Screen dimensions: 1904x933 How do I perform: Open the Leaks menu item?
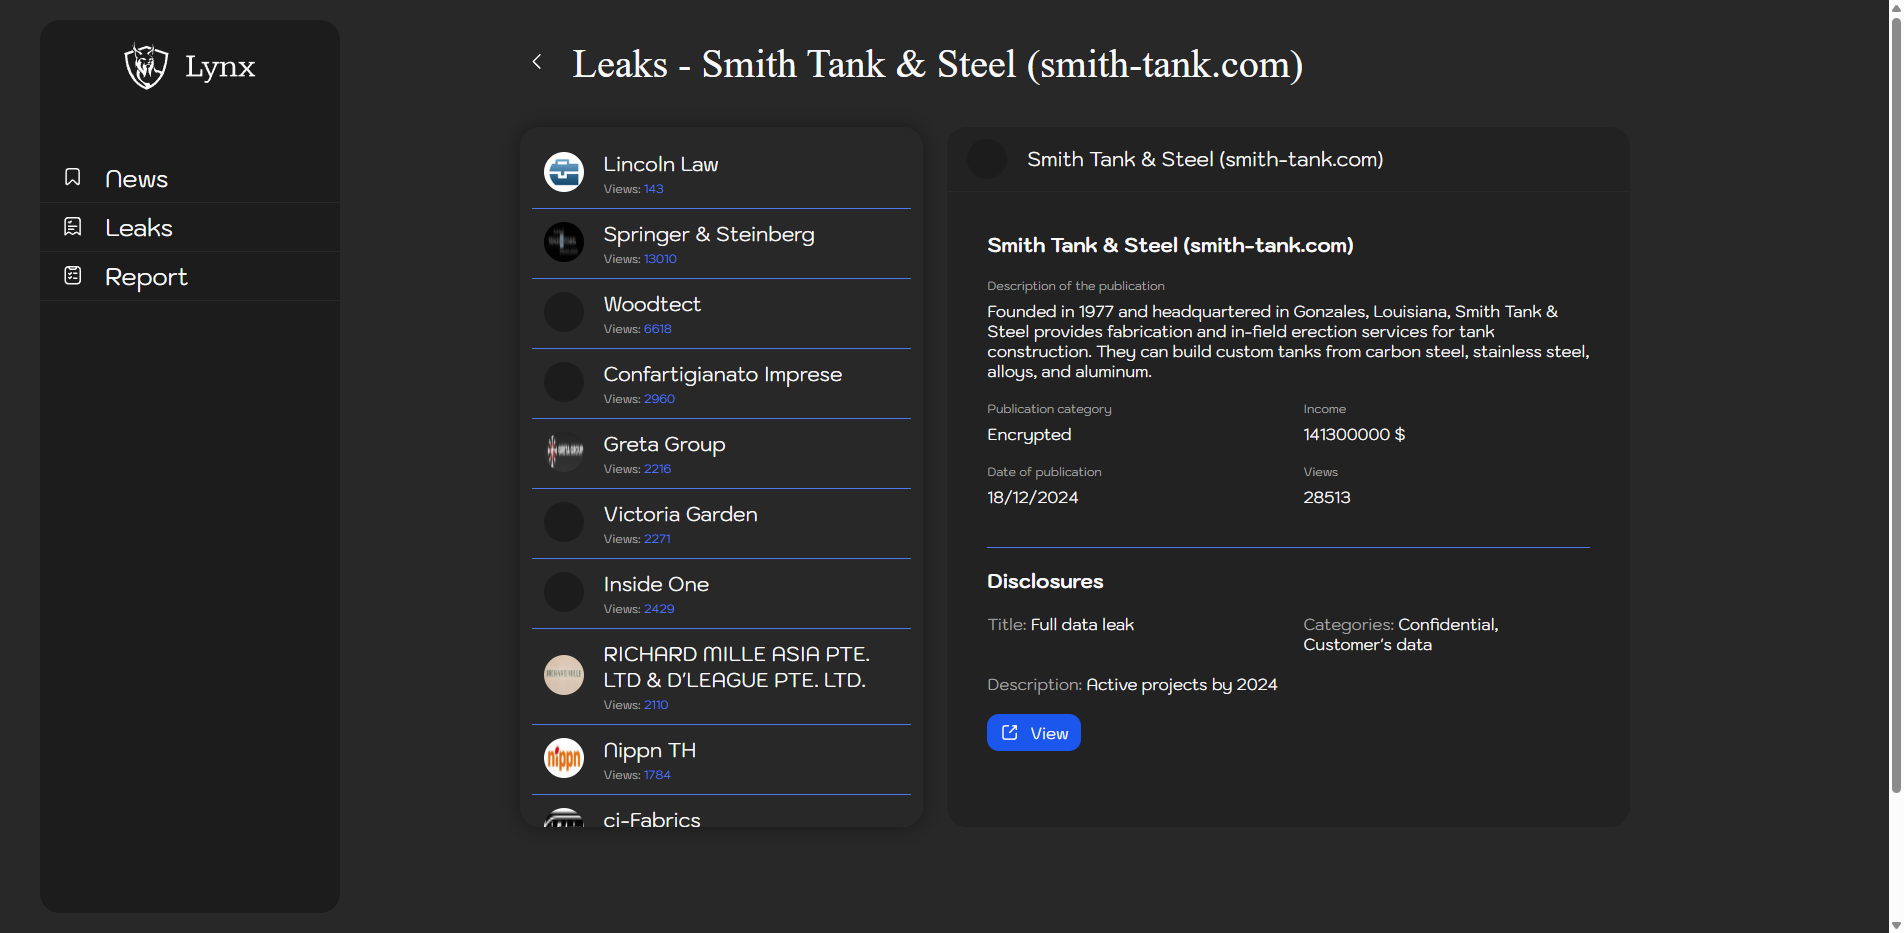click(139, 228)
